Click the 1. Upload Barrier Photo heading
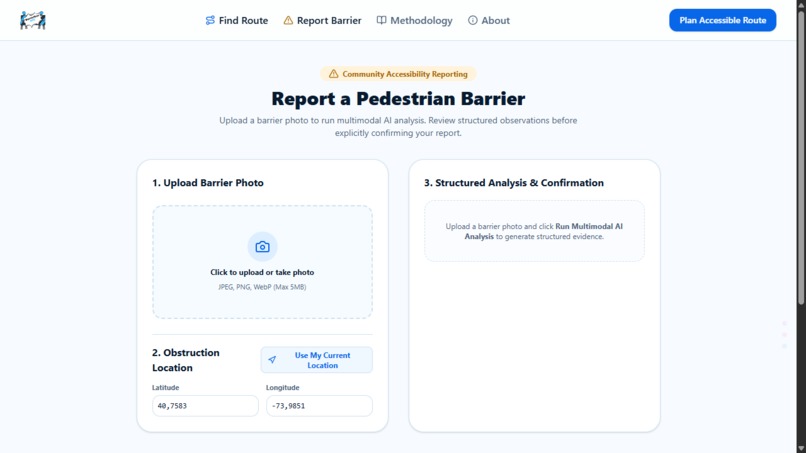The image size is (806, 453). 208,183
